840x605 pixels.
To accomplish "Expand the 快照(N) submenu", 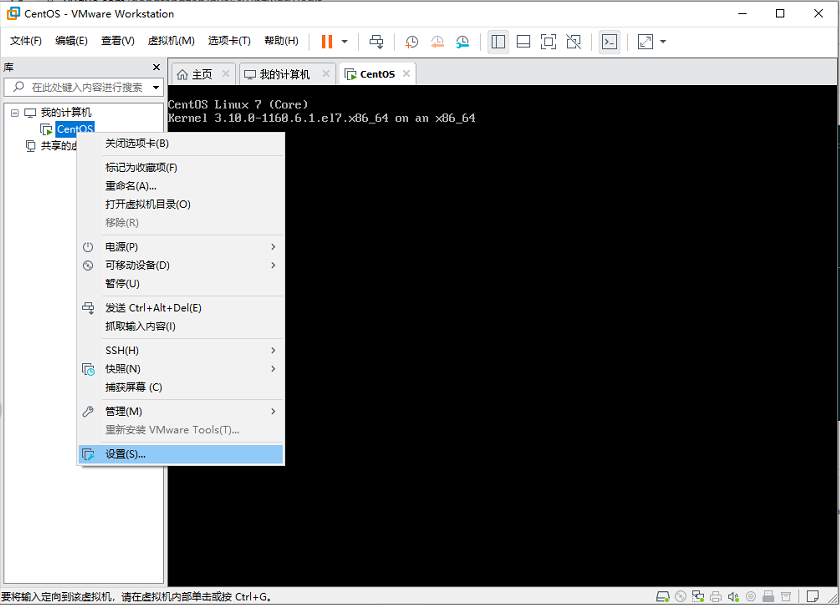I will (x=181, y=369).
